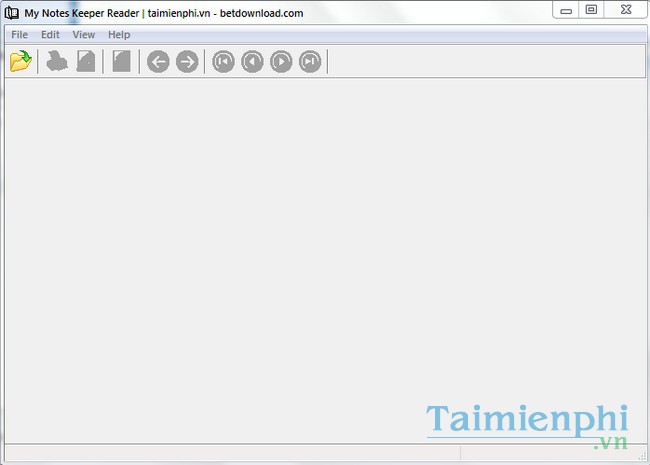Click the My Notes Keeper Reader title icon
The image size is (650, 465).
coord(12,13)
